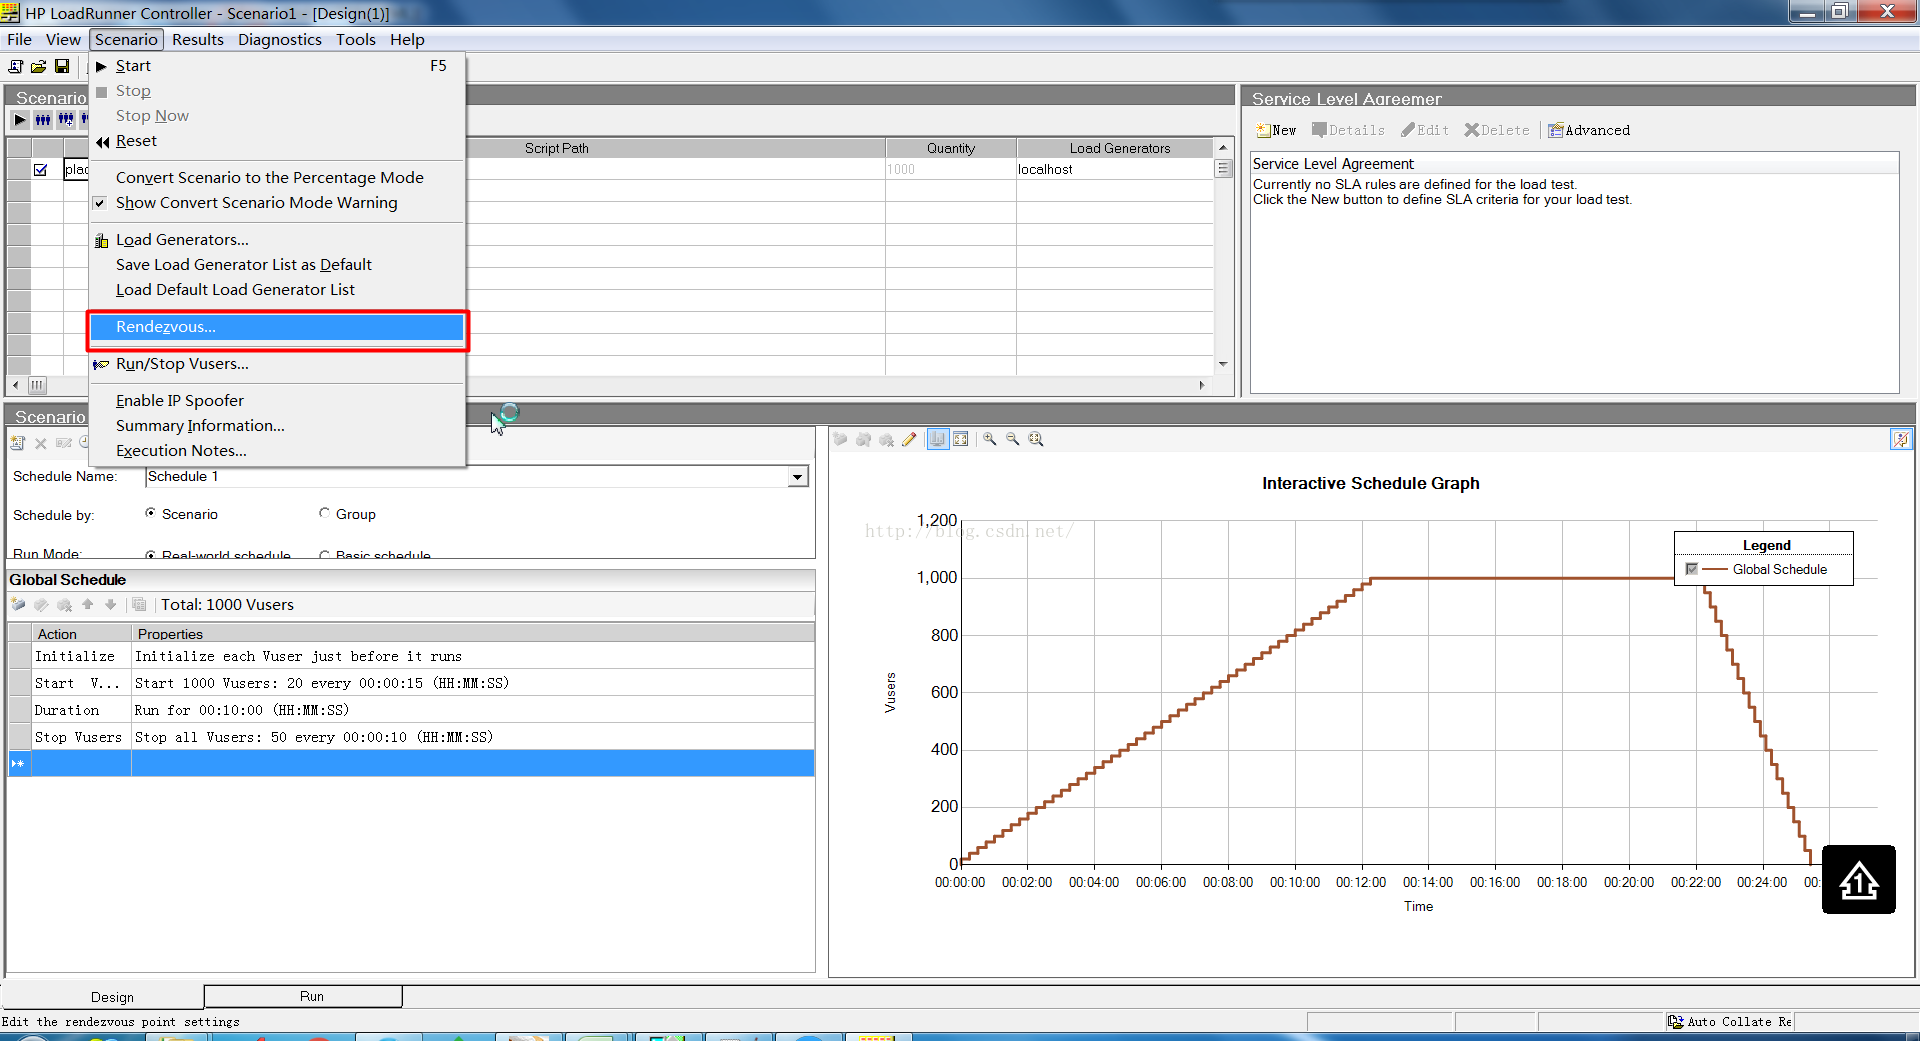Choose Summary Information... menu entry
This screenshot has height=1041, width=1920.
277,426
